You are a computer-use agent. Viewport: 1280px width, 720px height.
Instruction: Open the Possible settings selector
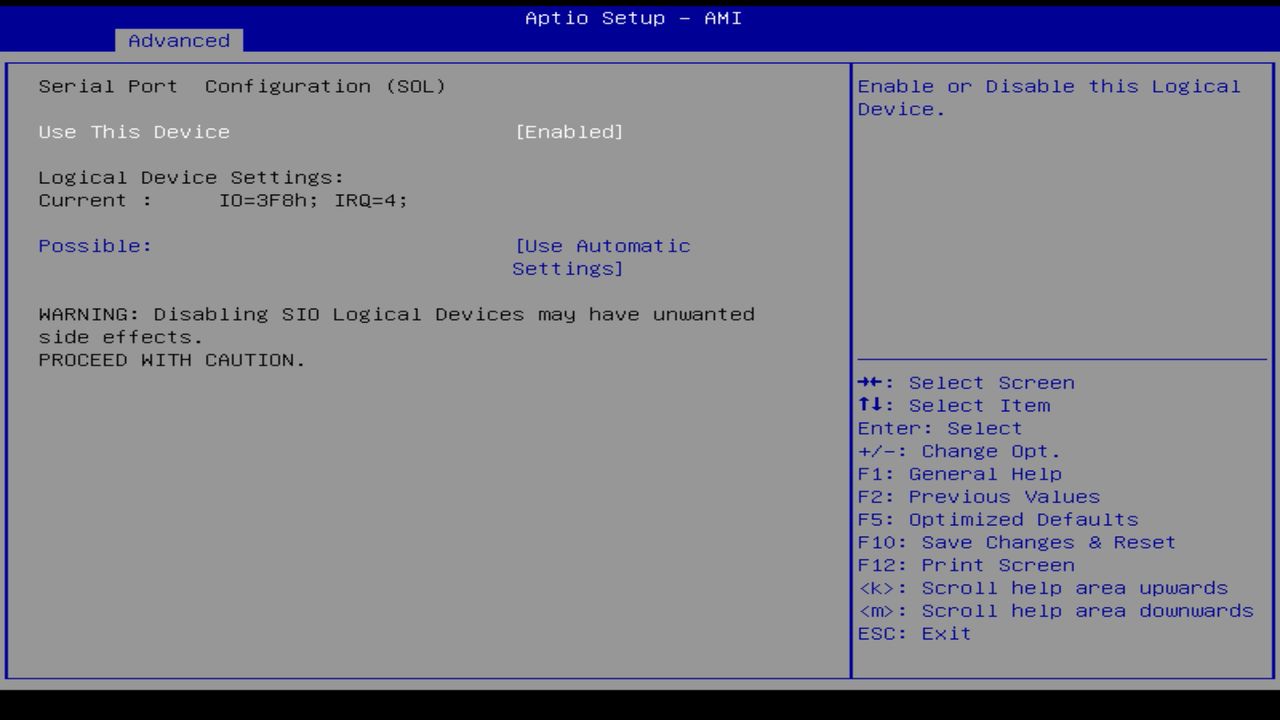(95, 245)
